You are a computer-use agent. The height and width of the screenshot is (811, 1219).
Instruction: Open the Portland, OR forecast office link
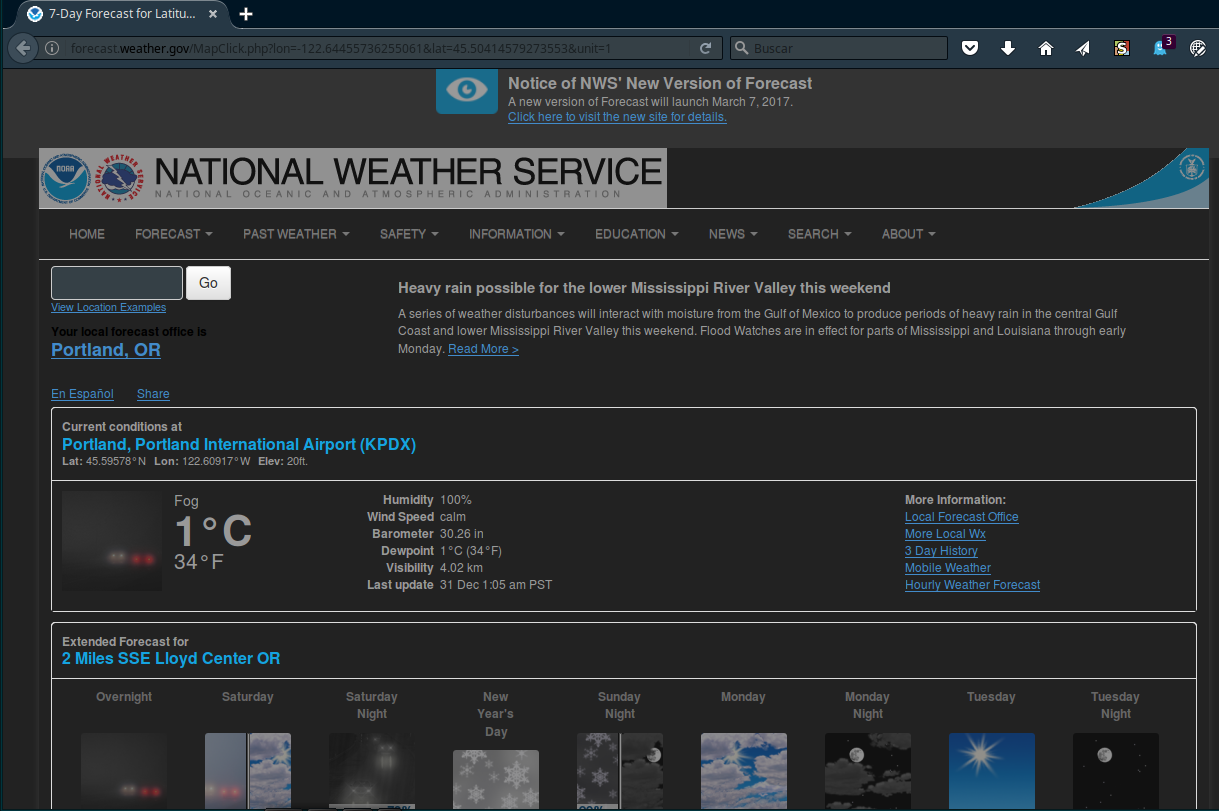click(x=105, y=350)
